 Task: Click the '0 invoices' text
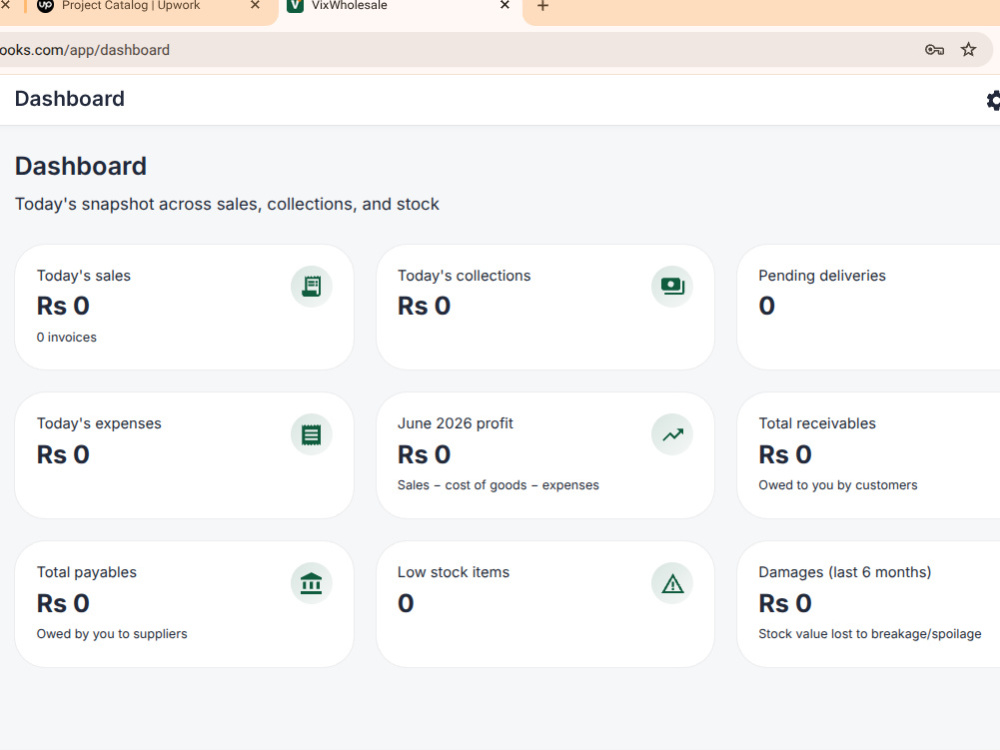tap(66, 337)
